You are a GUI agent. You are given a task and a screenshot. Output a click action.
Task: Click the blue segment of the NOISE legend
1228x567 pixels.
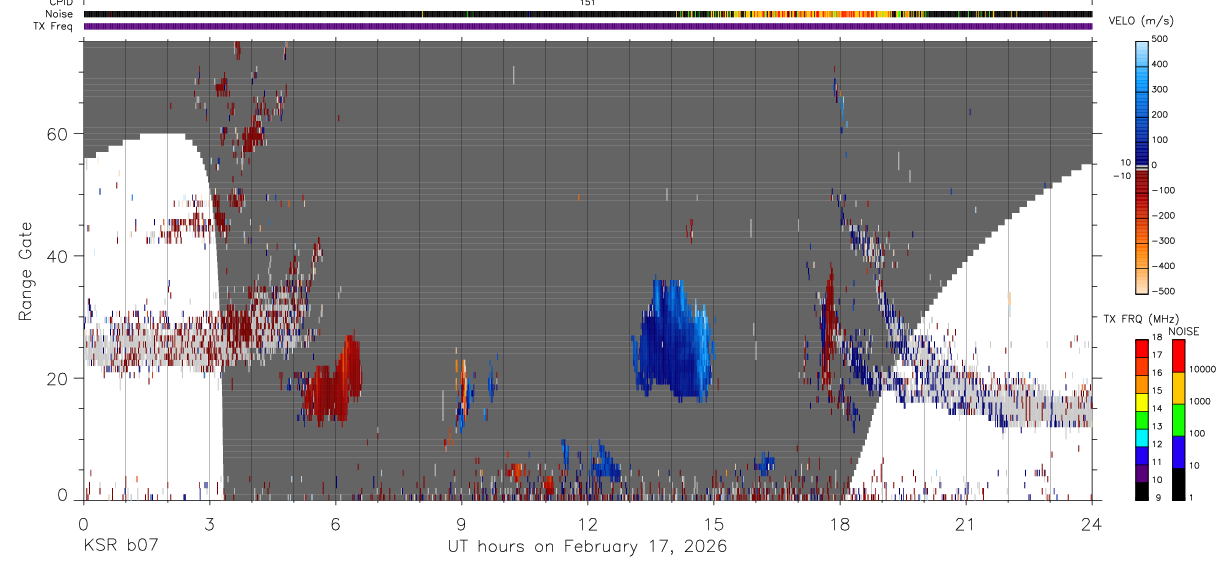pyautogui.click(x=1178, y=452)
